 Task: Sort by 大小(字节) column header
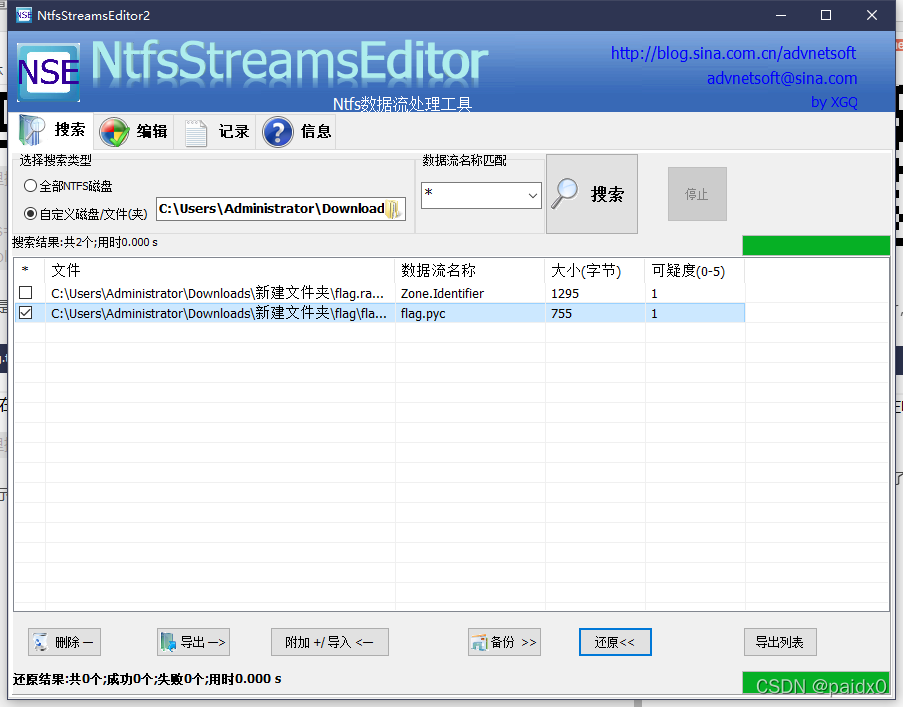pos(595,271)
